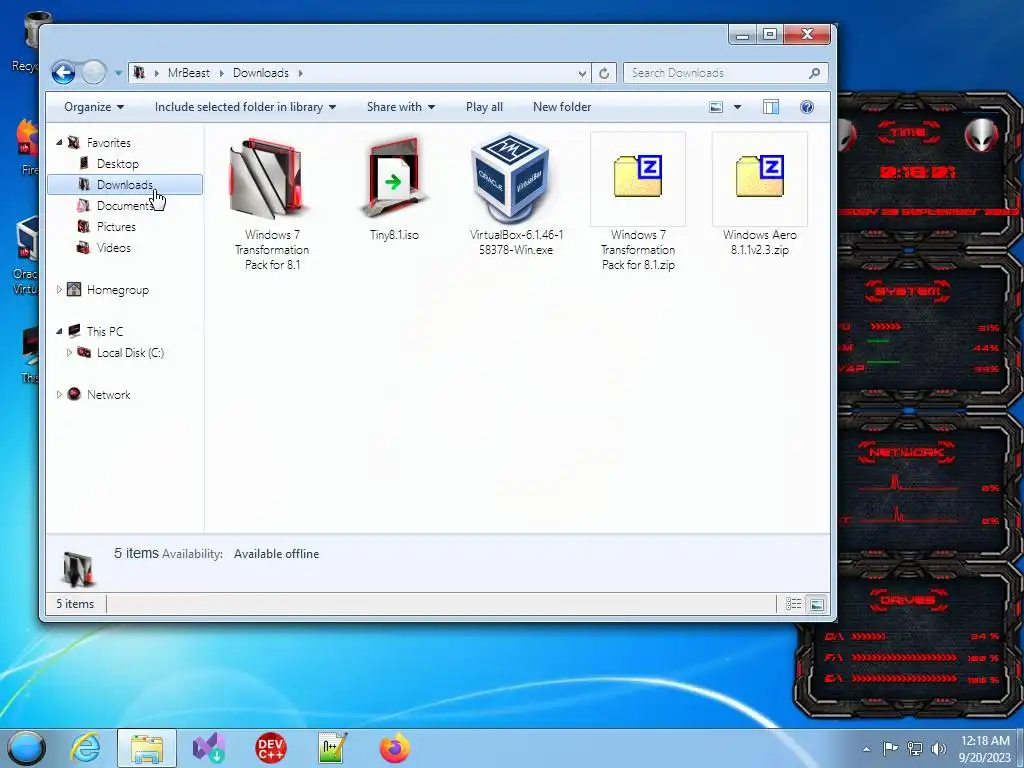The height and width of the screenshot is (768, 1024).
Task: Open Visual Studio Installer from taskbar
Action: [x=209, y=748]
